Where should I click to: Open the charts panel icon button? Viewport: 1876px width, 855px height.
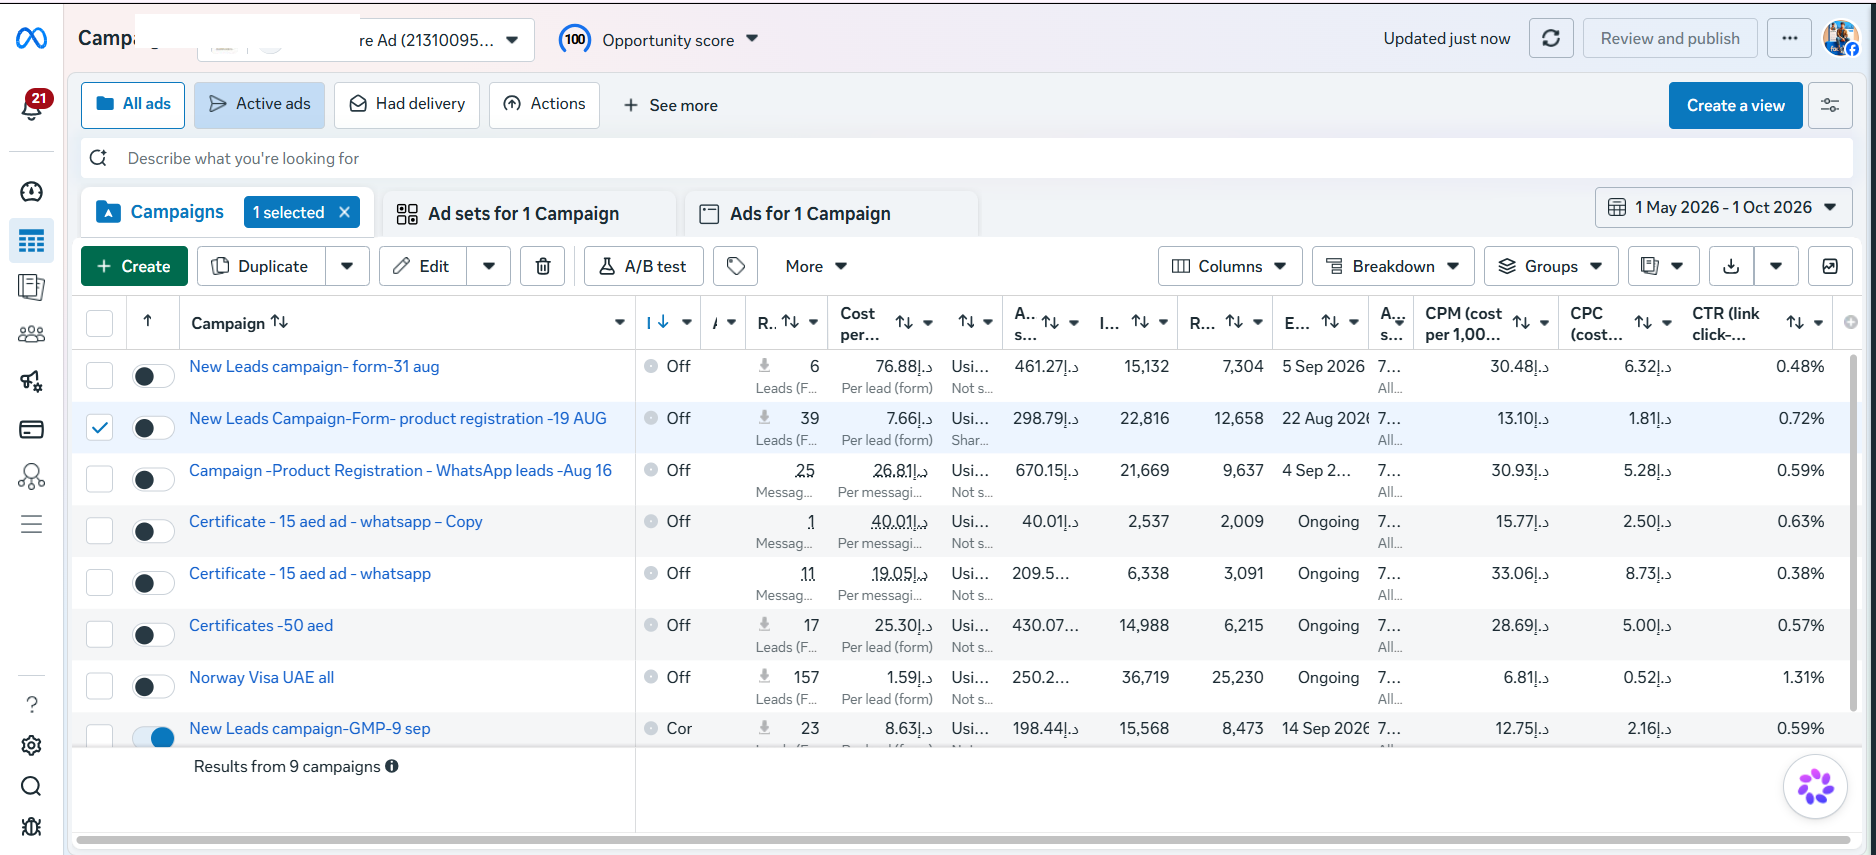coord(1830,266)
